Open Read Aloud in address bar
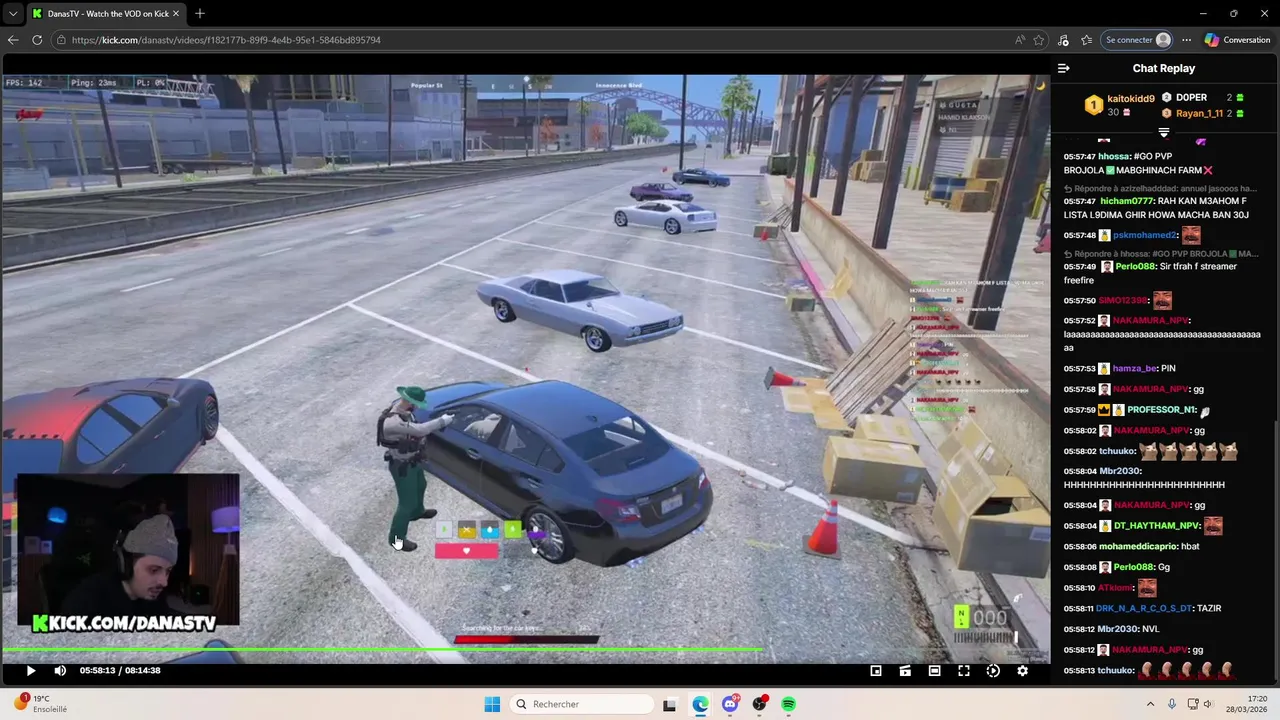1280x720 pixels. [x=1019, y=40]
